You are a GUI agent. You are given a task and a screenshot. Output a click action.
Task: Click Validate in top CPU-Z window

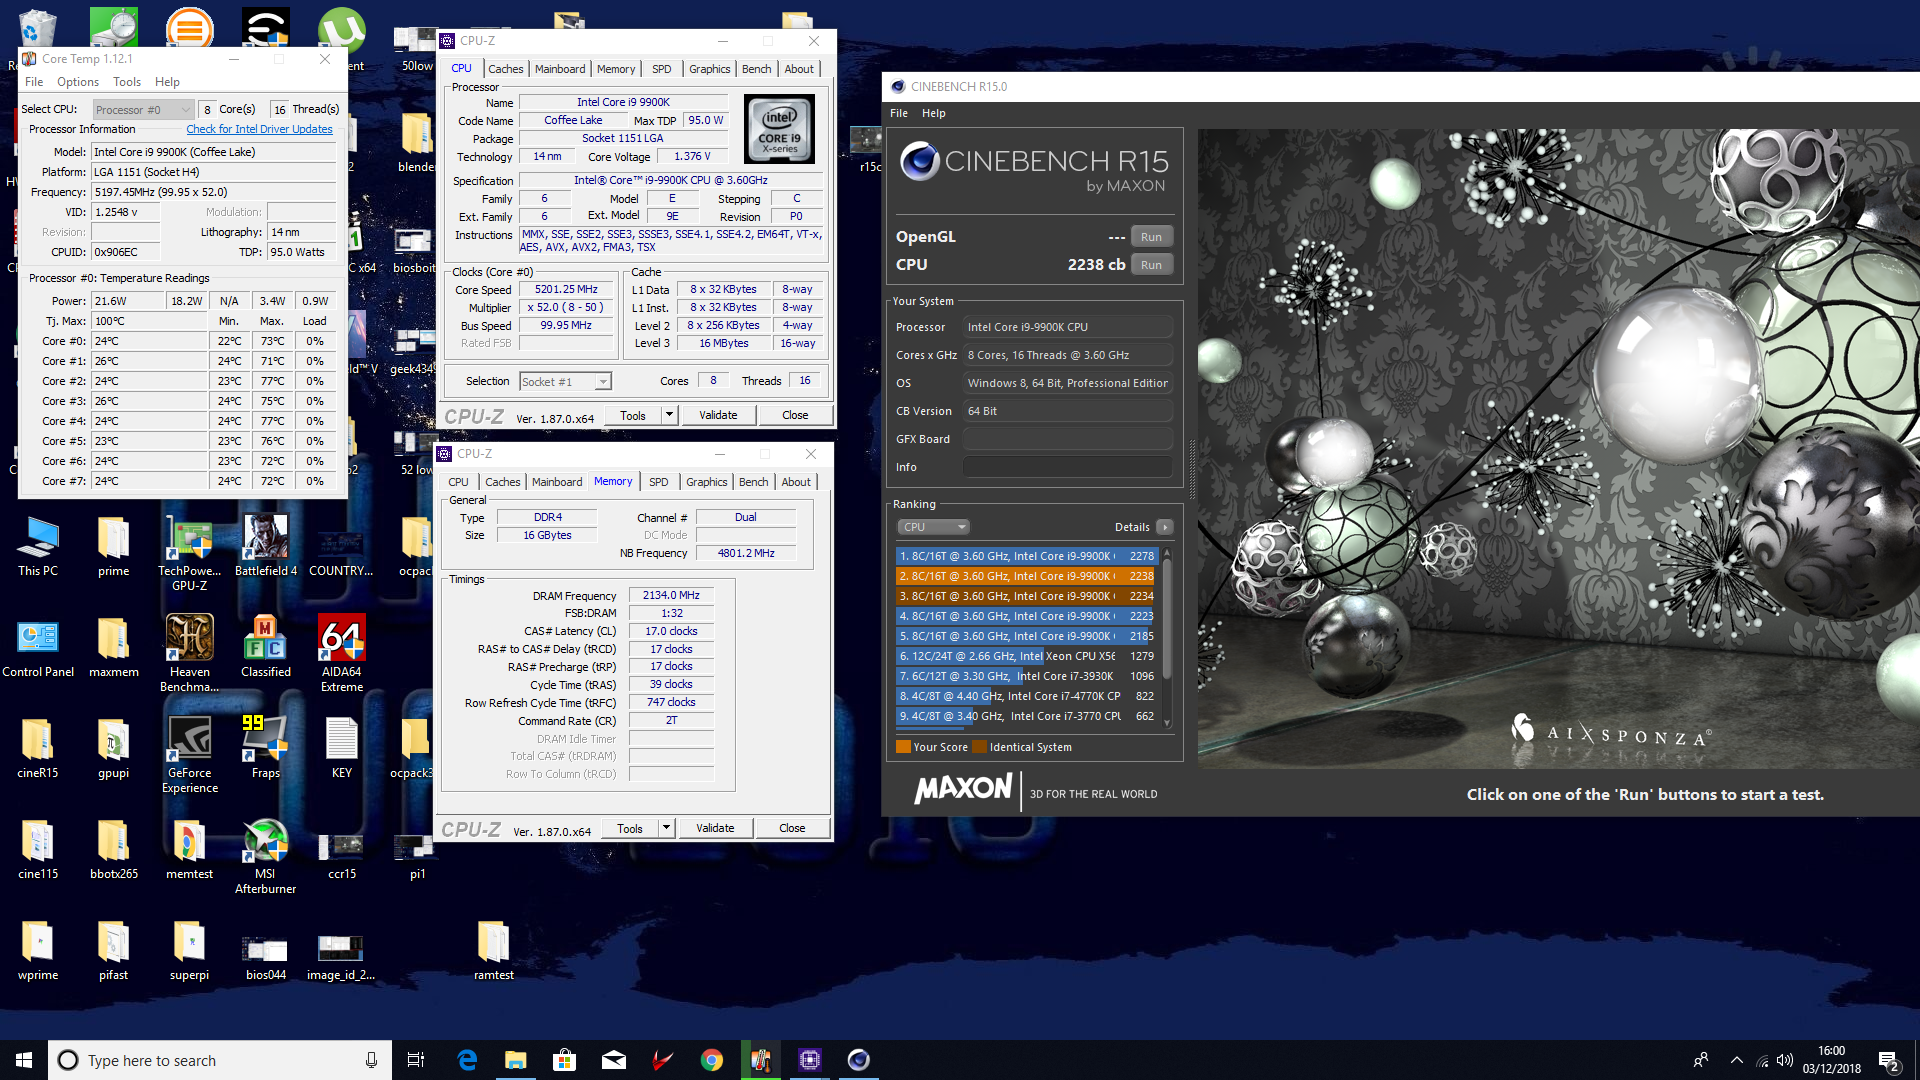point(718,415)
